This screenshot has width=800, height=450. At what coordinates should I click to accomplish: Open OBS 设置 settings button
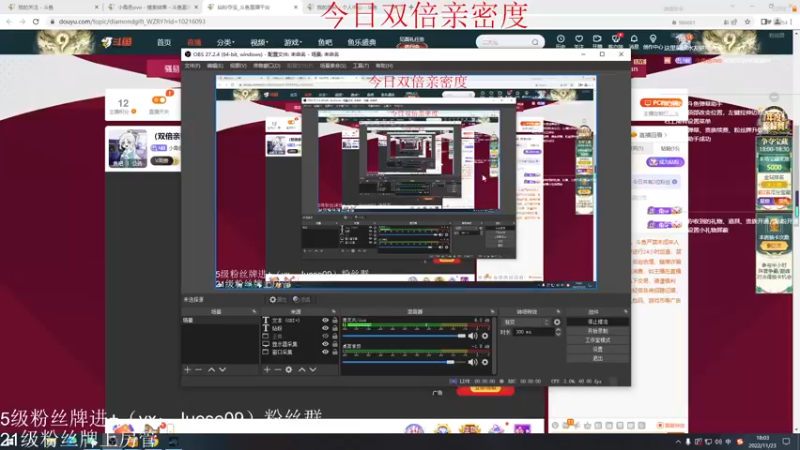[x=597, y=349]
